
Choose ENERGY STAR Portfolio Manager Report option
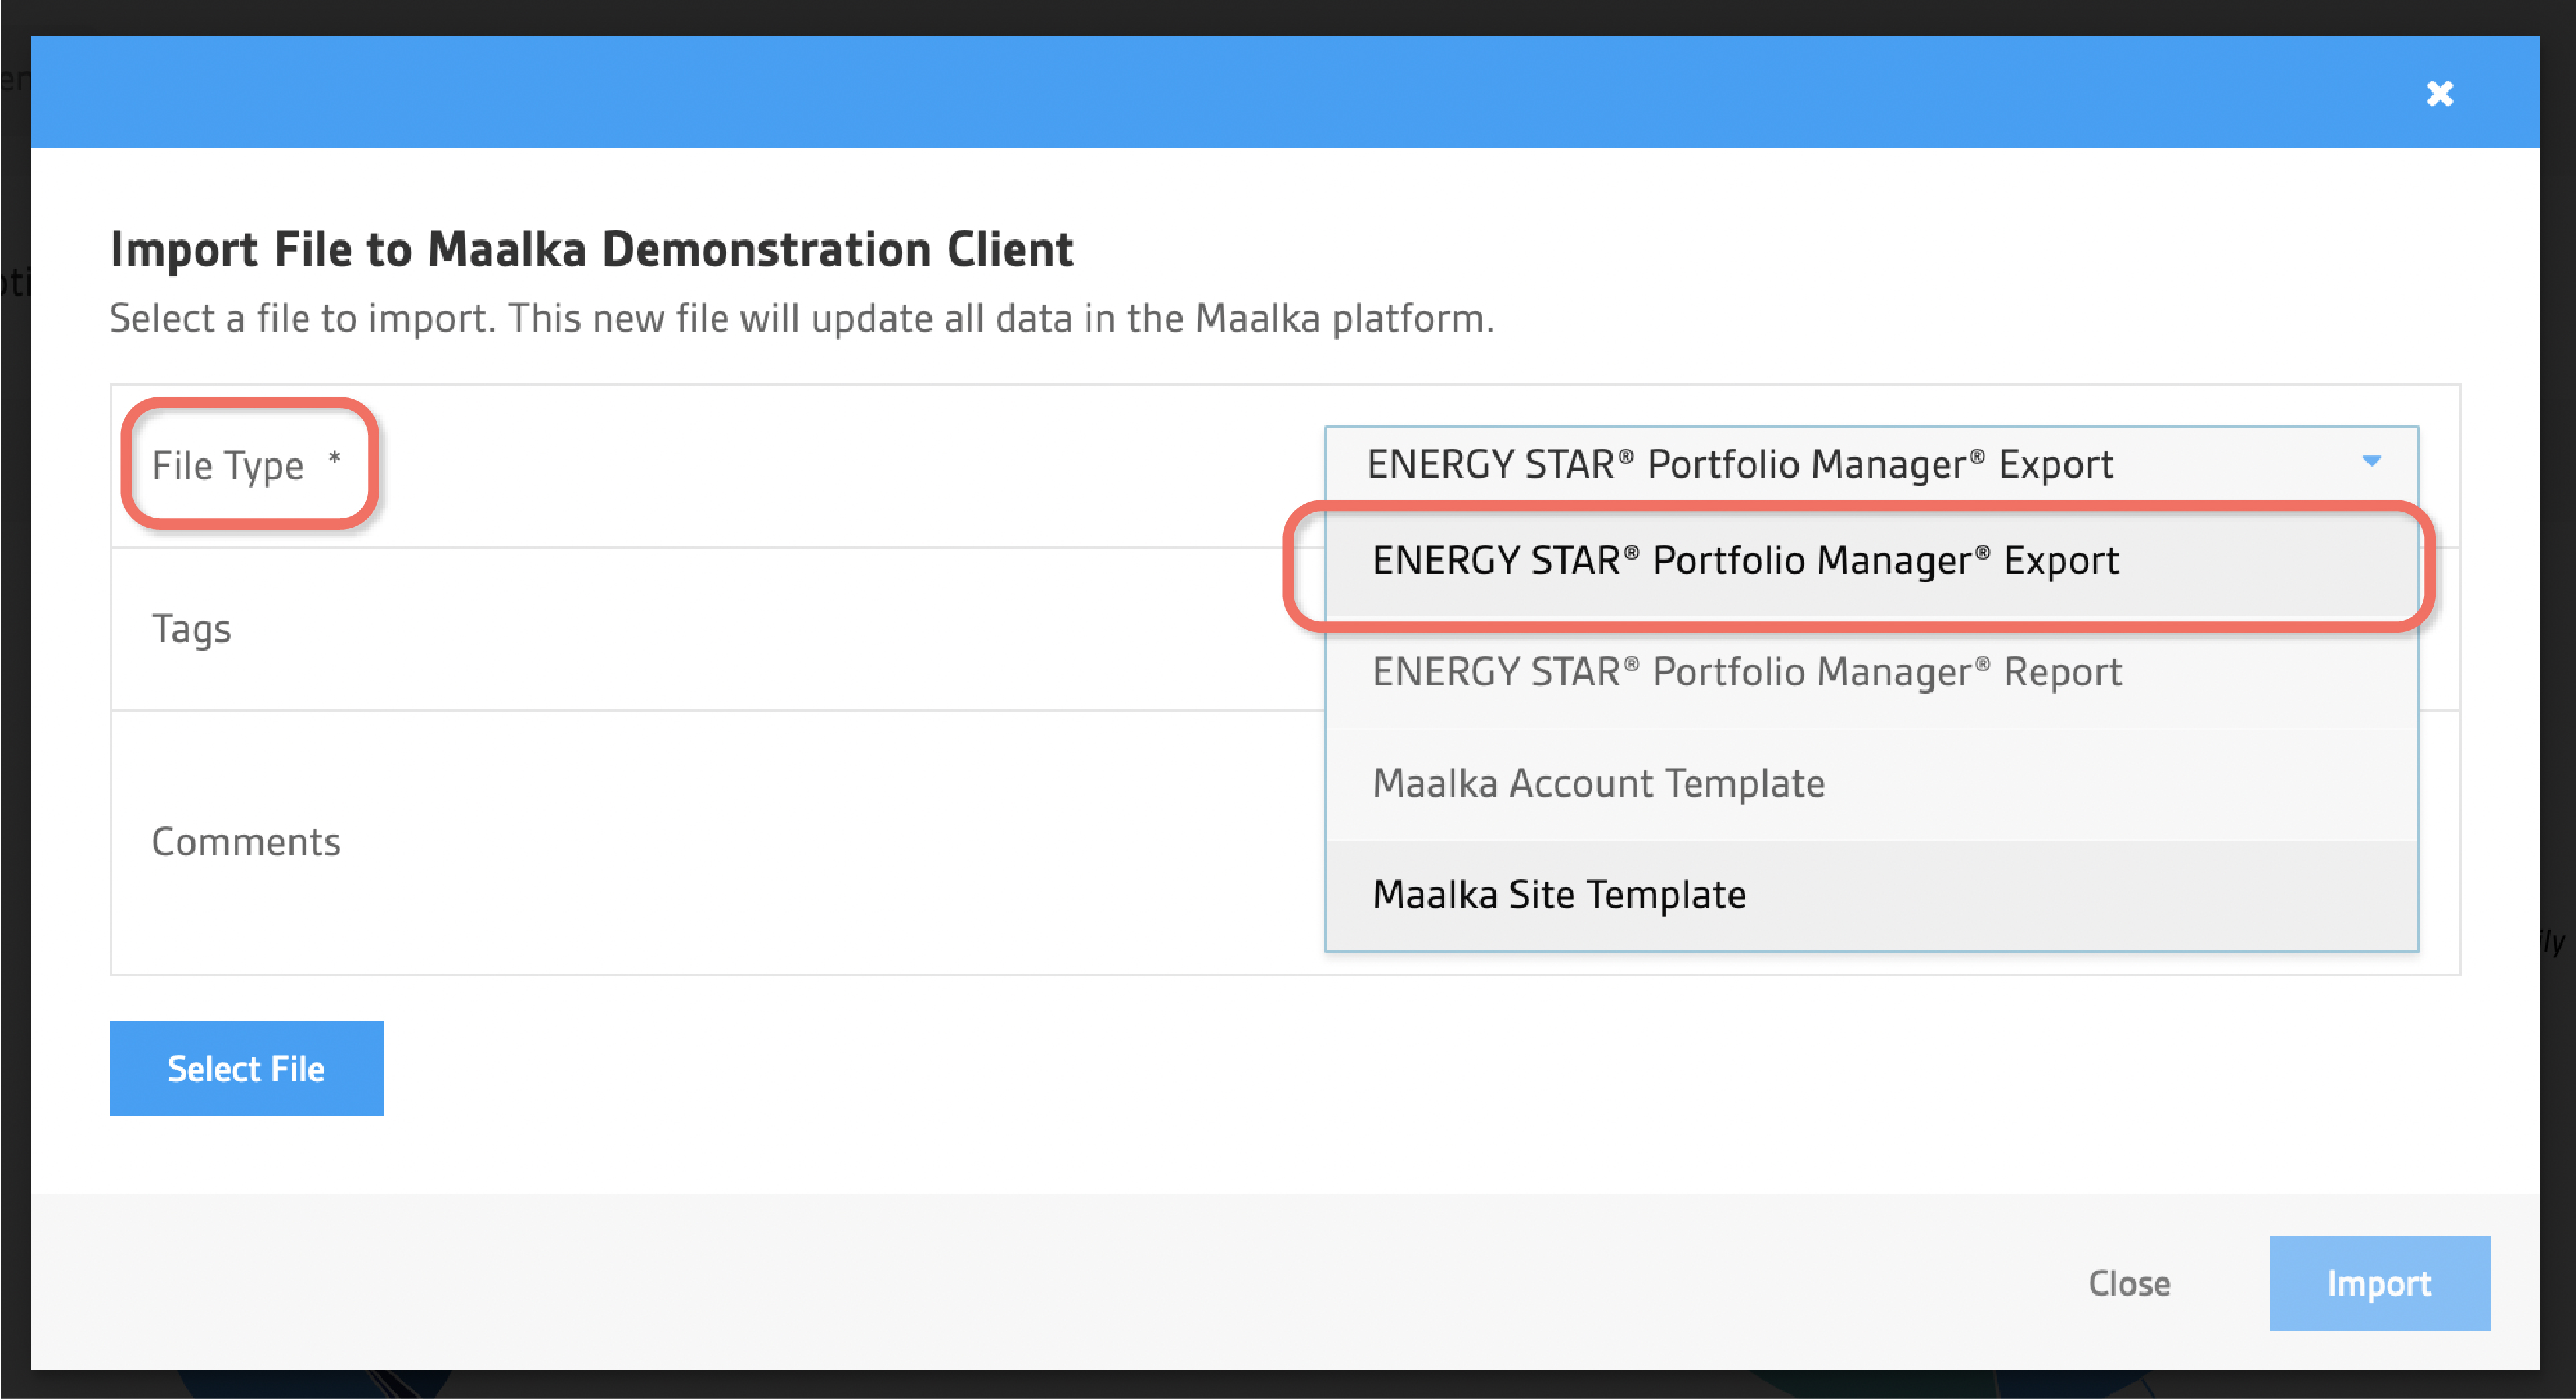pos(1871,672)
